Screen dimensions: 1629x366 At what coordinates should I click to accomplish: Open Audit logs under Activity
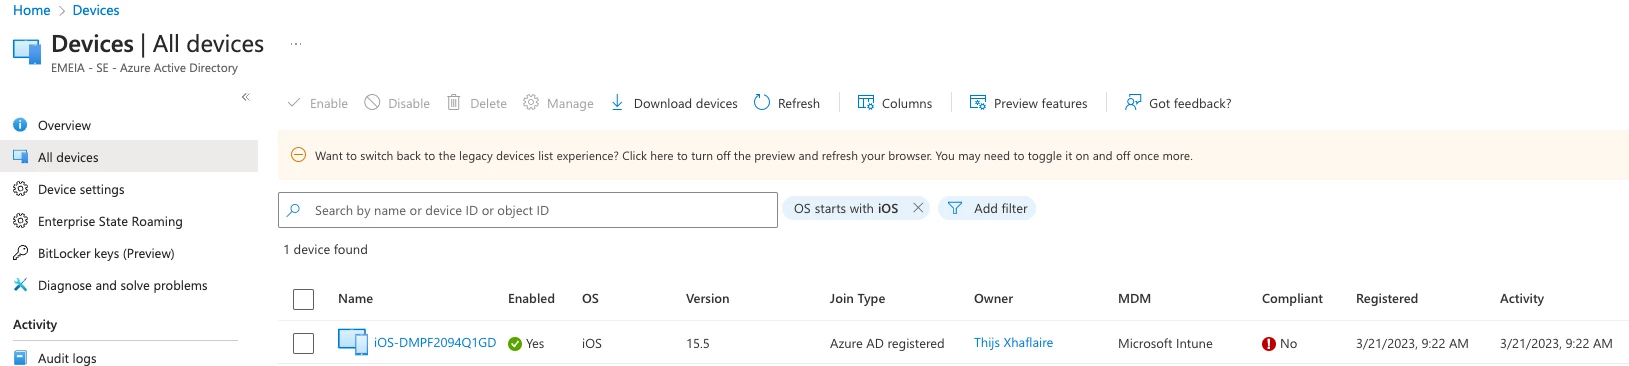tap(67, 358)
